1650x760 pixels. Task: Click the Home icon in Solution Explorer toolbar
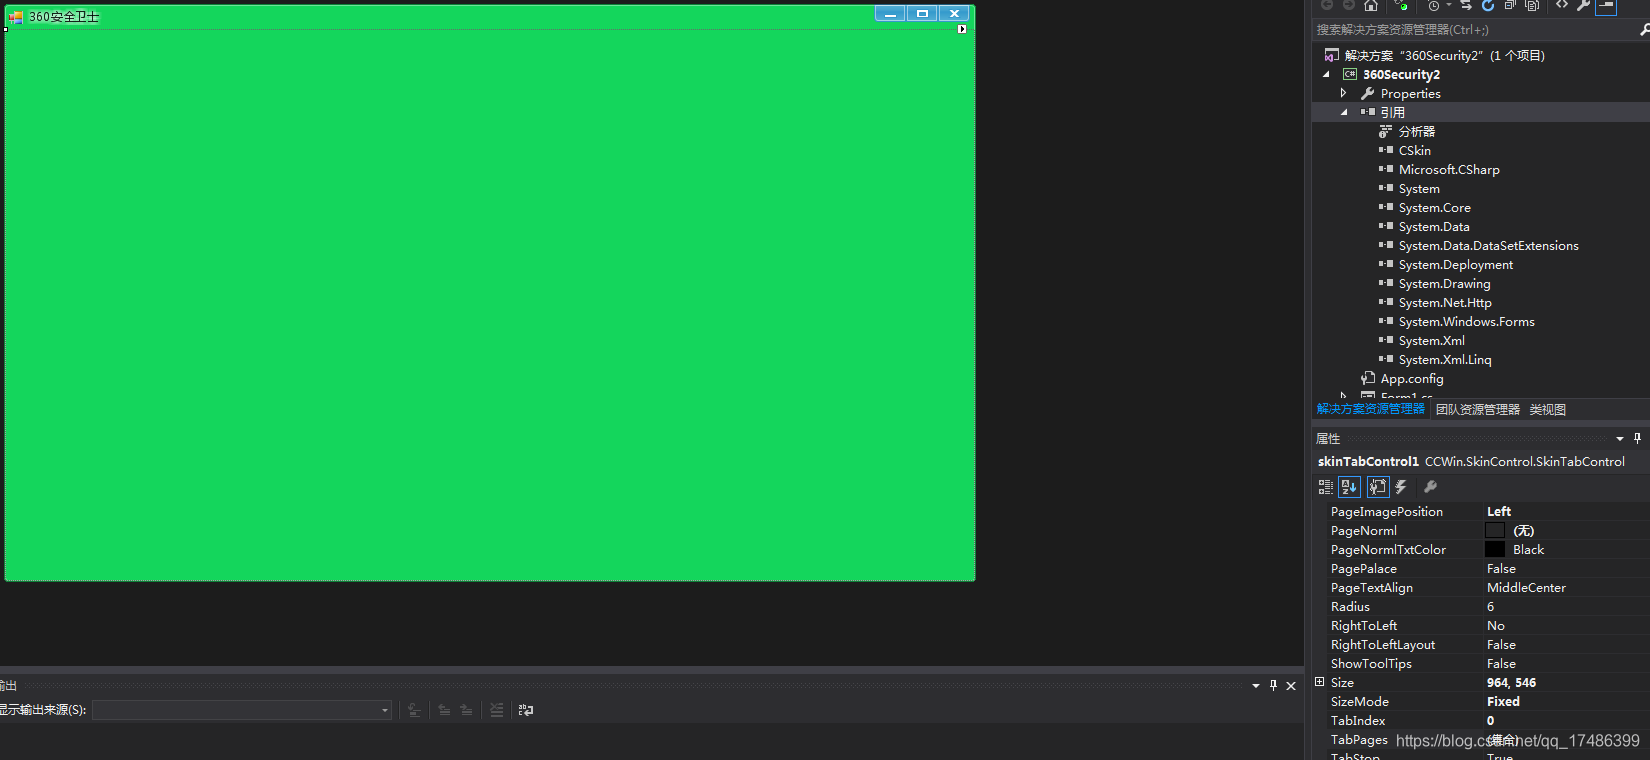1371,5
